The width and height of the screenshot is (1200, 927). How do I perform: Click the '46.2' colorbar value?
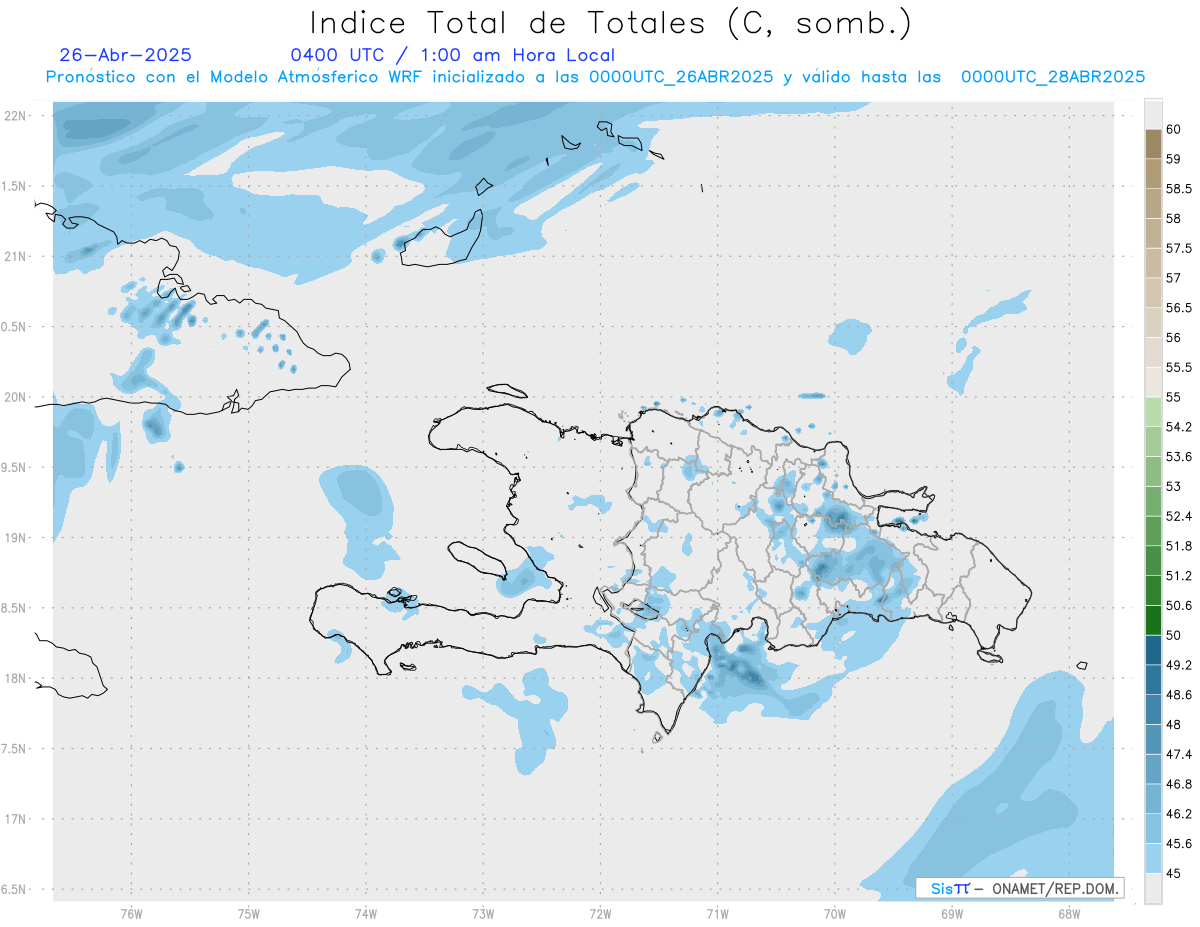pyautogui.click(x=1179, y=814)
